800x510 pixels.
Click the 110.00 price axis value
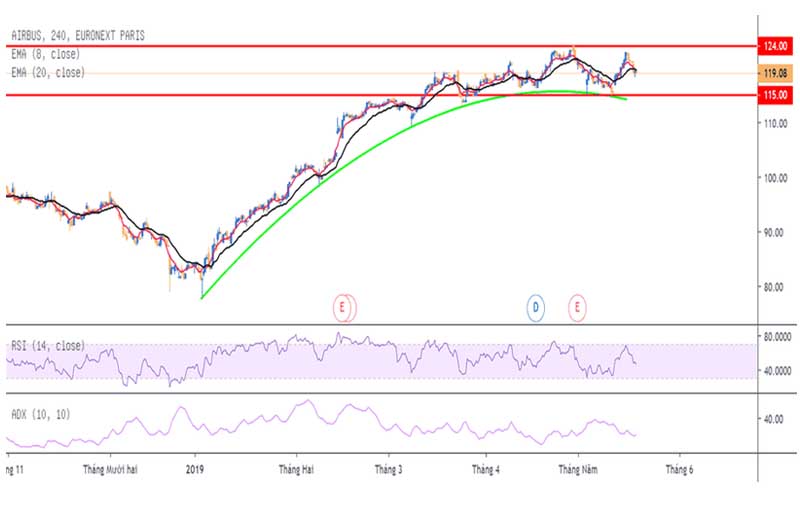[775, 123]
